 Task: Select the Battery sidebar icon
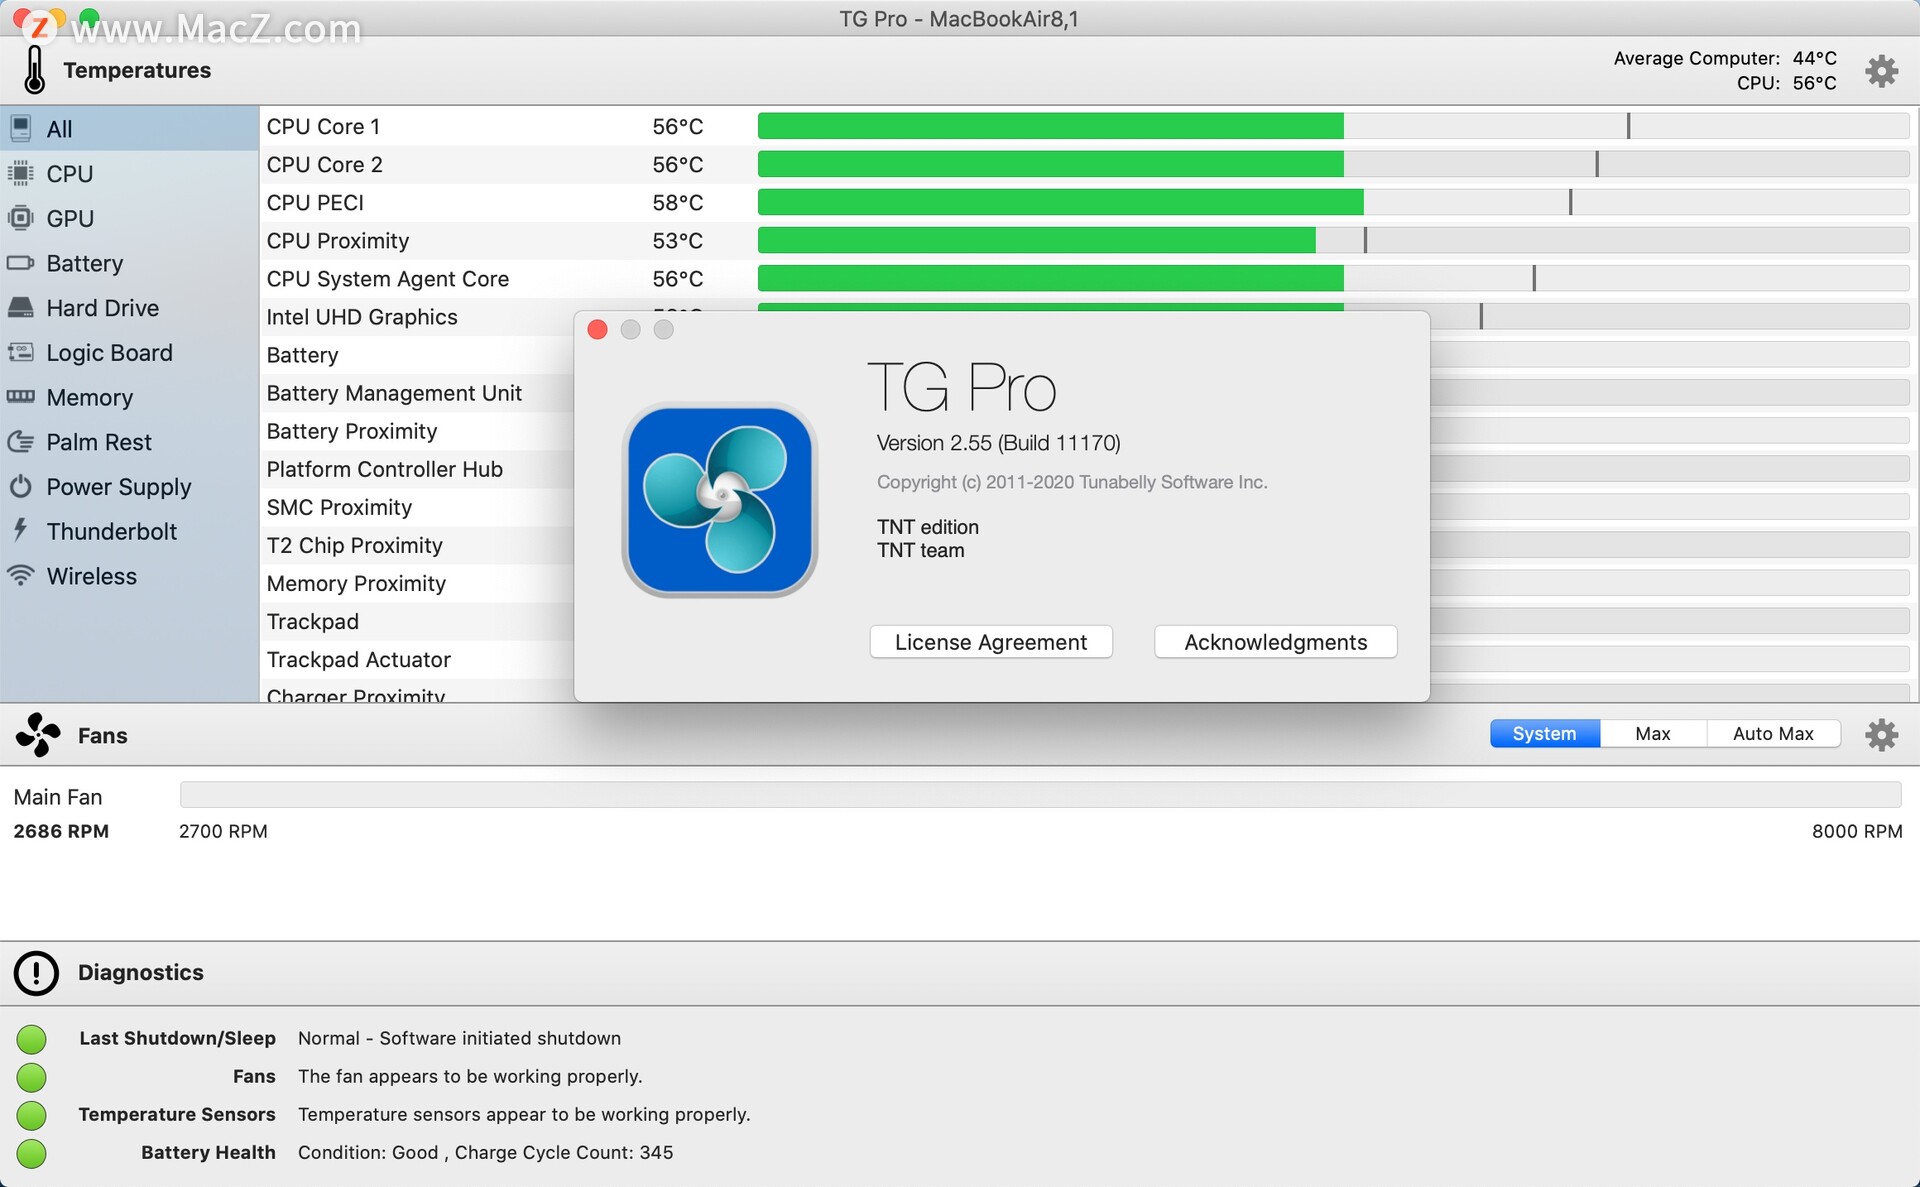20,263
